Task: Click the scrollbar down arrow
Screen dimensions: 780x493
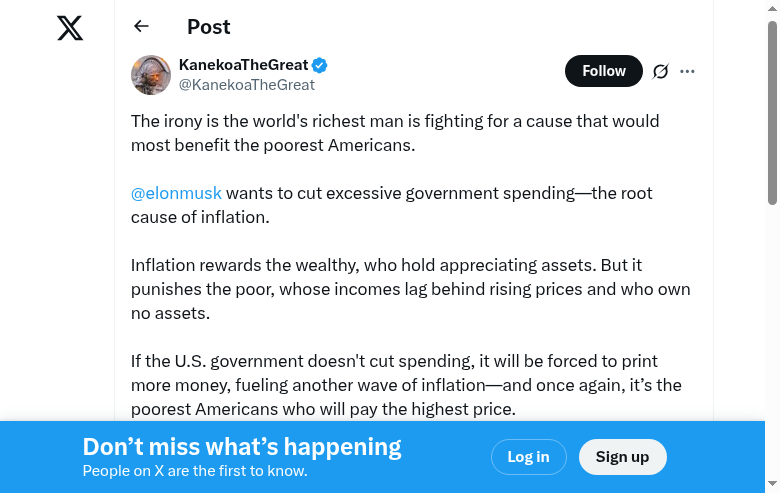Action: tap(772, 485)
